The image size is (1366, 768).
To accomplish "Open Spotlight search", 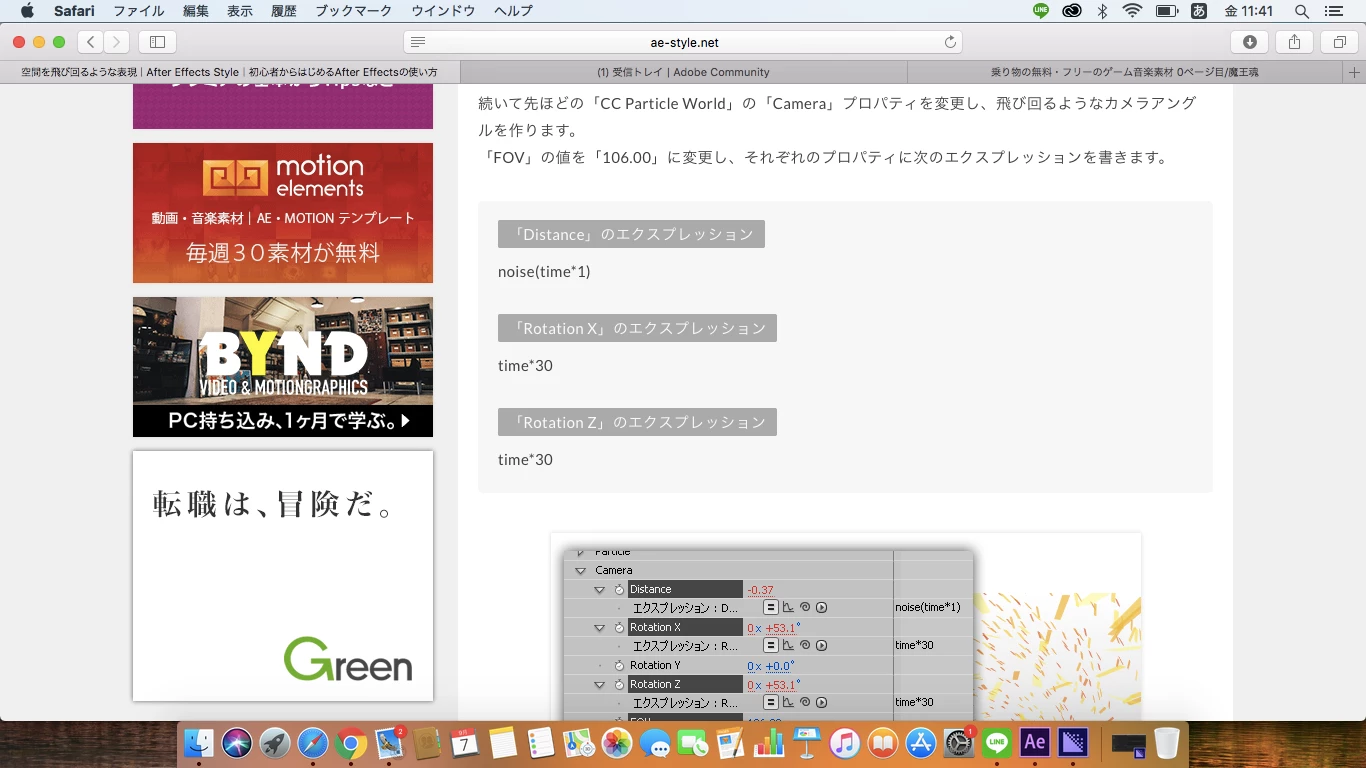I will point(1301,11).
